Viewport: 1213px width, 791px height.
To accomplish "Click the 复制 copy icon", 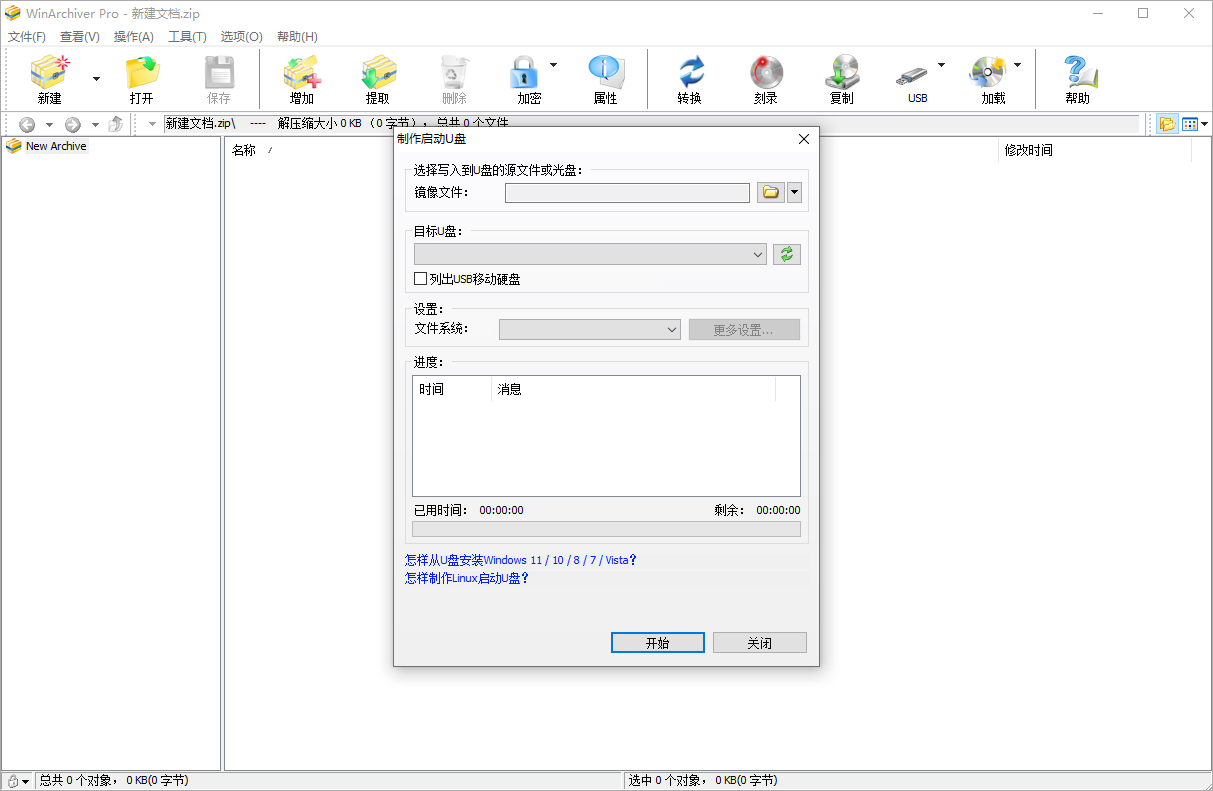I will coord(842,78).
